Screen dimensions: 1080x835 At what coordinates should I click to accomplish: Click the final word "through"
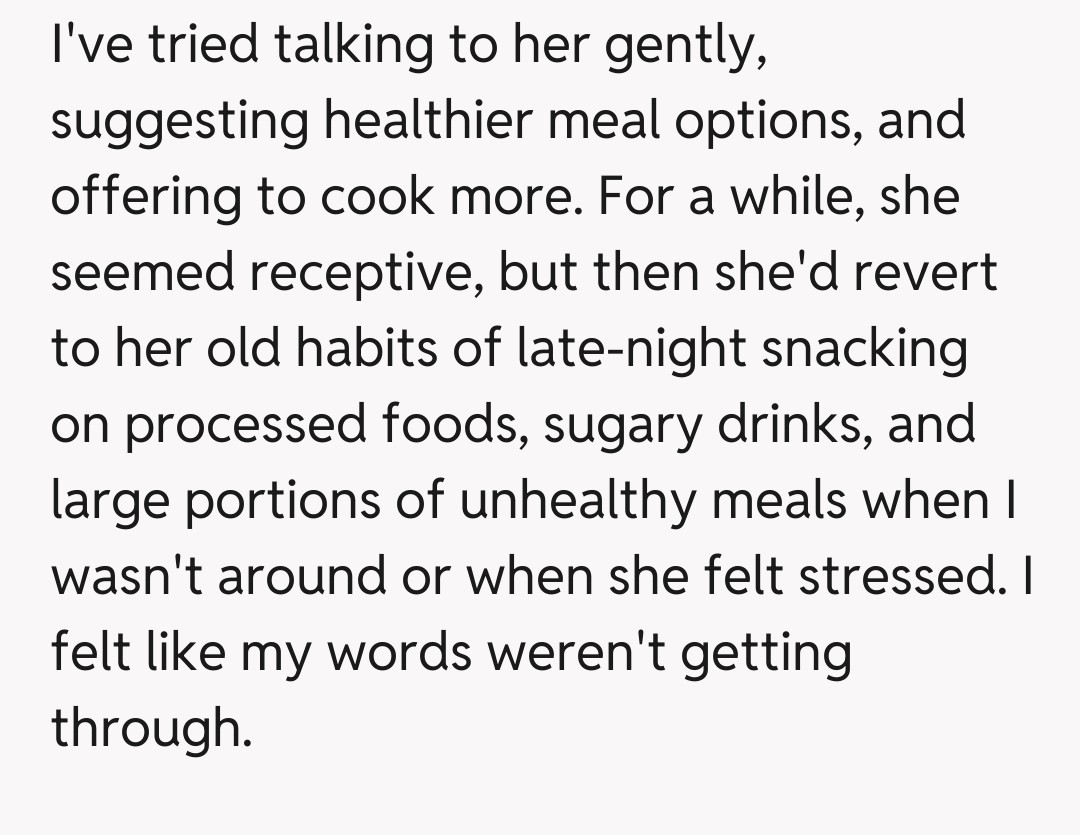click(x=147, y=728)
